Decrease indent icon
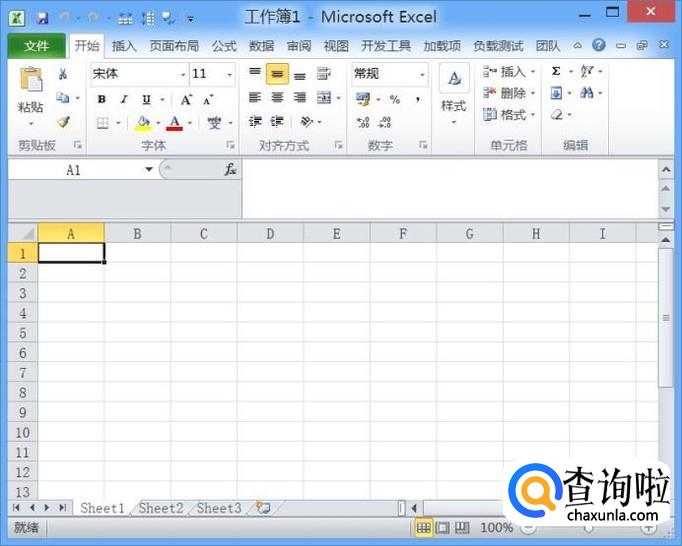The height and width of the screenshot is (546, 682). pyautogui.click(x=255, y=121)
